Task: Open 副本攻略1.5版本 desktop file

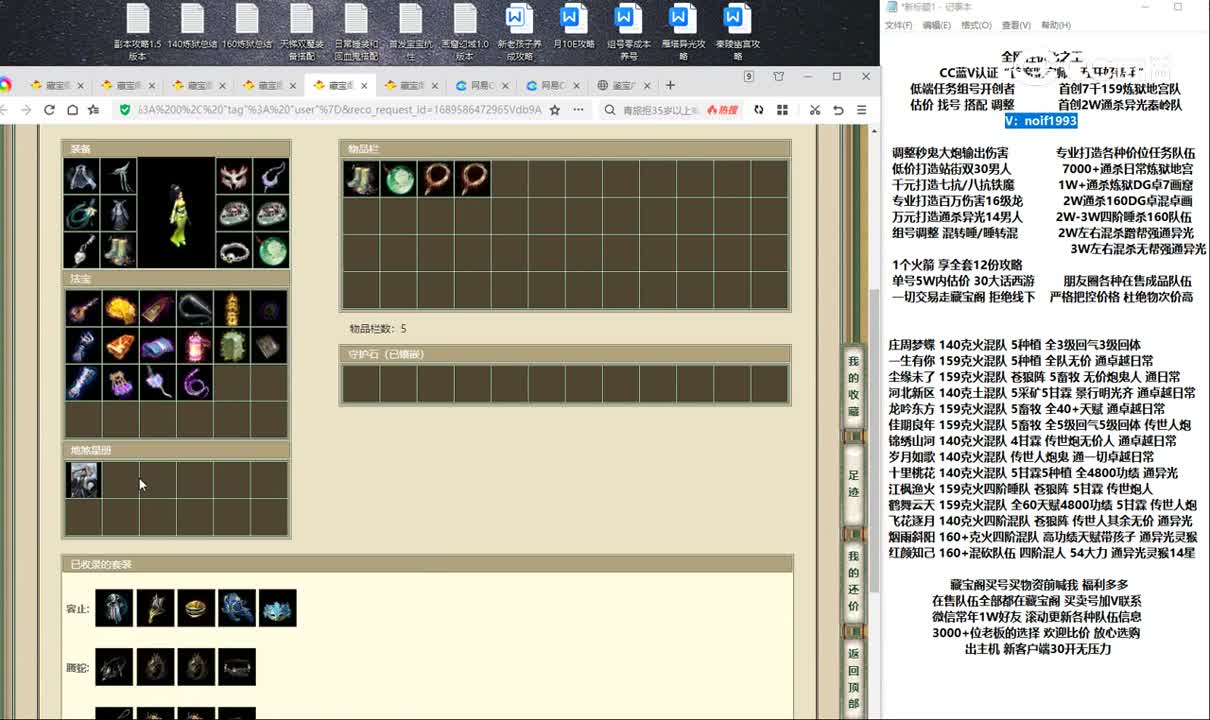Action: [138, 33]
